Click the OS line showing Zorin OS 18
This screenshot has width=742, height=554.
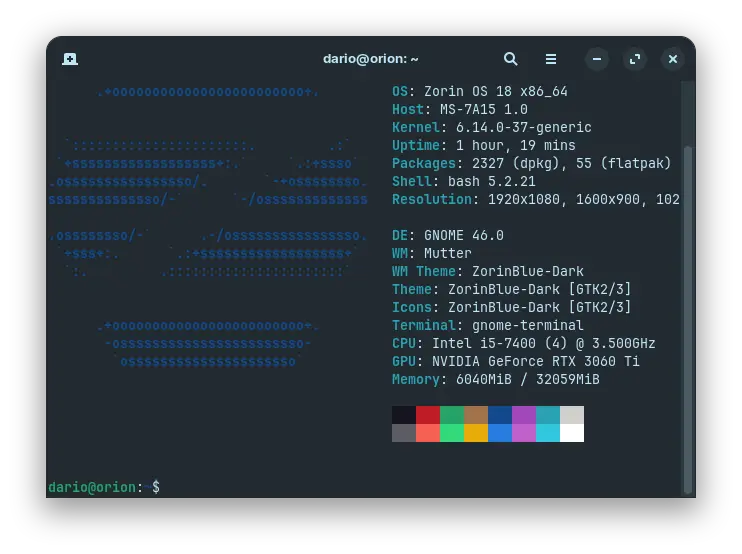coord(479,91)
